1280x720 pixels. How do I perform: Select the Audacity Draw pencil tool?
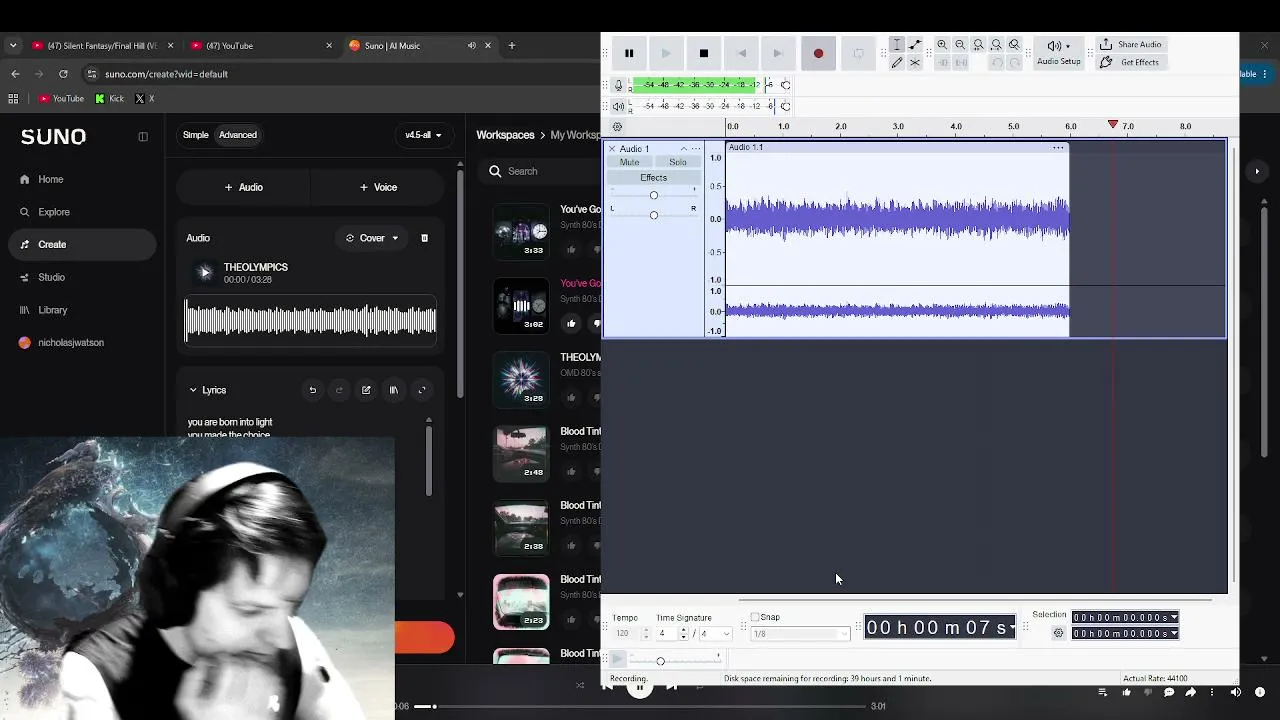click(897, 63)
